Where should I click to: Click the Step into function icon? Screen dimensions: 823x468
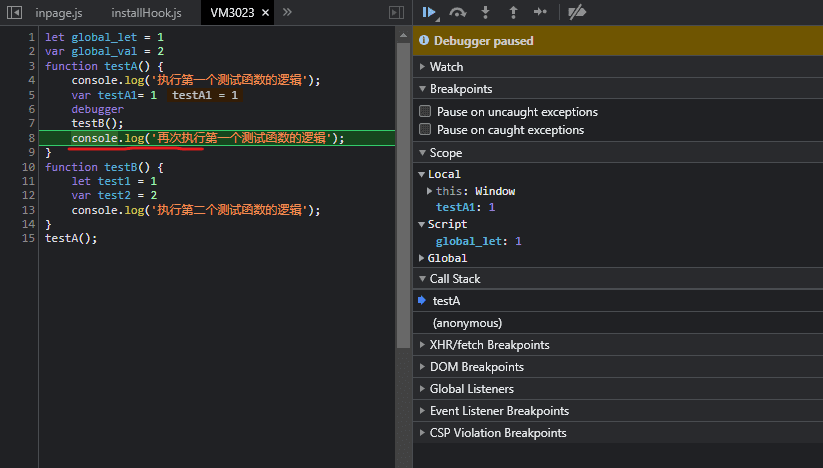click(486, 12)
